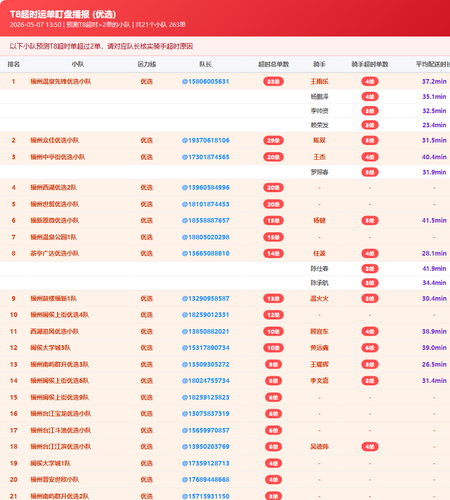Viewport: 450px width, 500px height.
Task: Open mention @13509305272
Action: pos(206,364)
